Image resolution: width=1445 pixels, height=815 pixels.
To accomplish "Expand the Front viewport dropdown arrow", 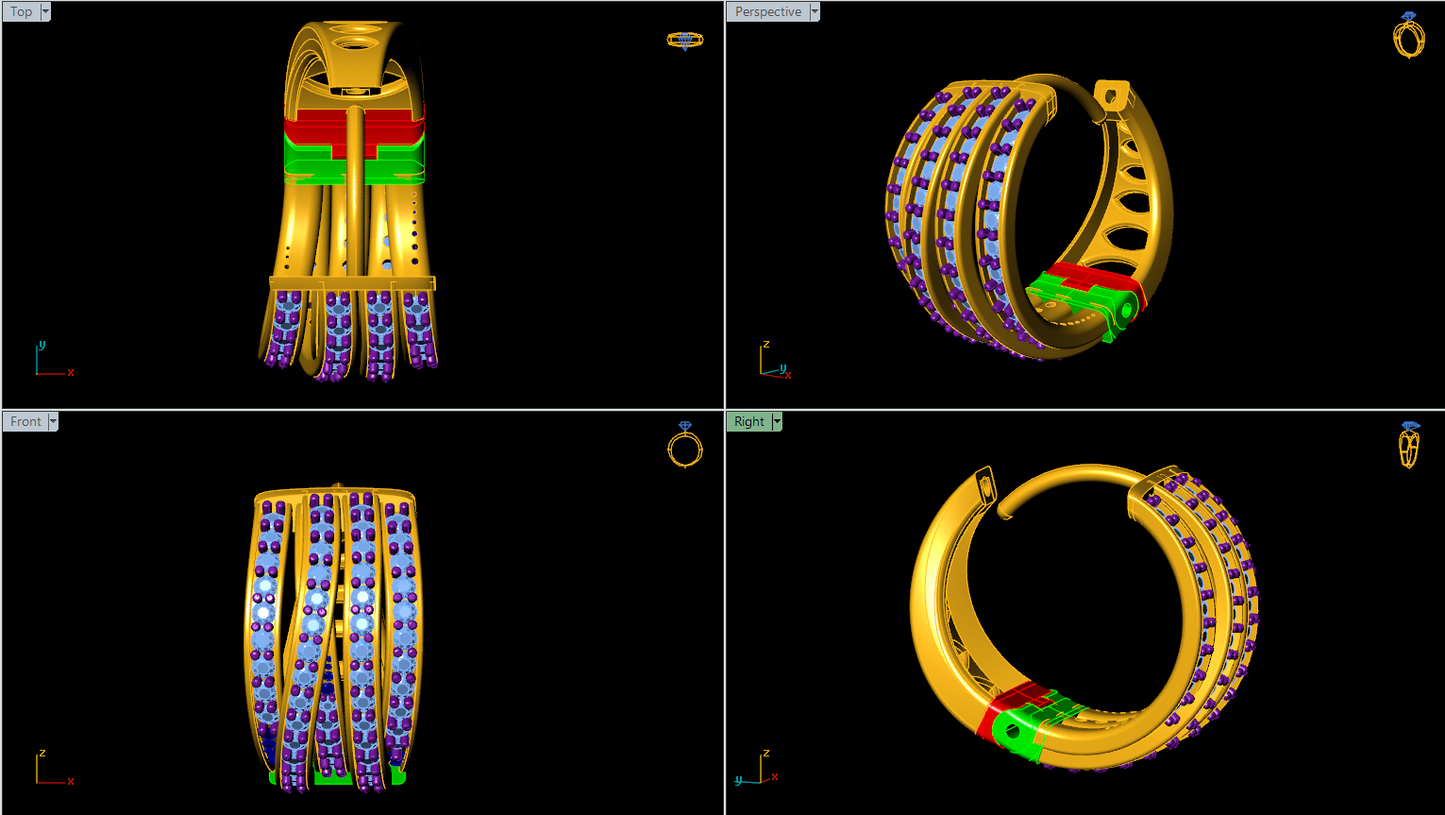I will click(53, 422).
